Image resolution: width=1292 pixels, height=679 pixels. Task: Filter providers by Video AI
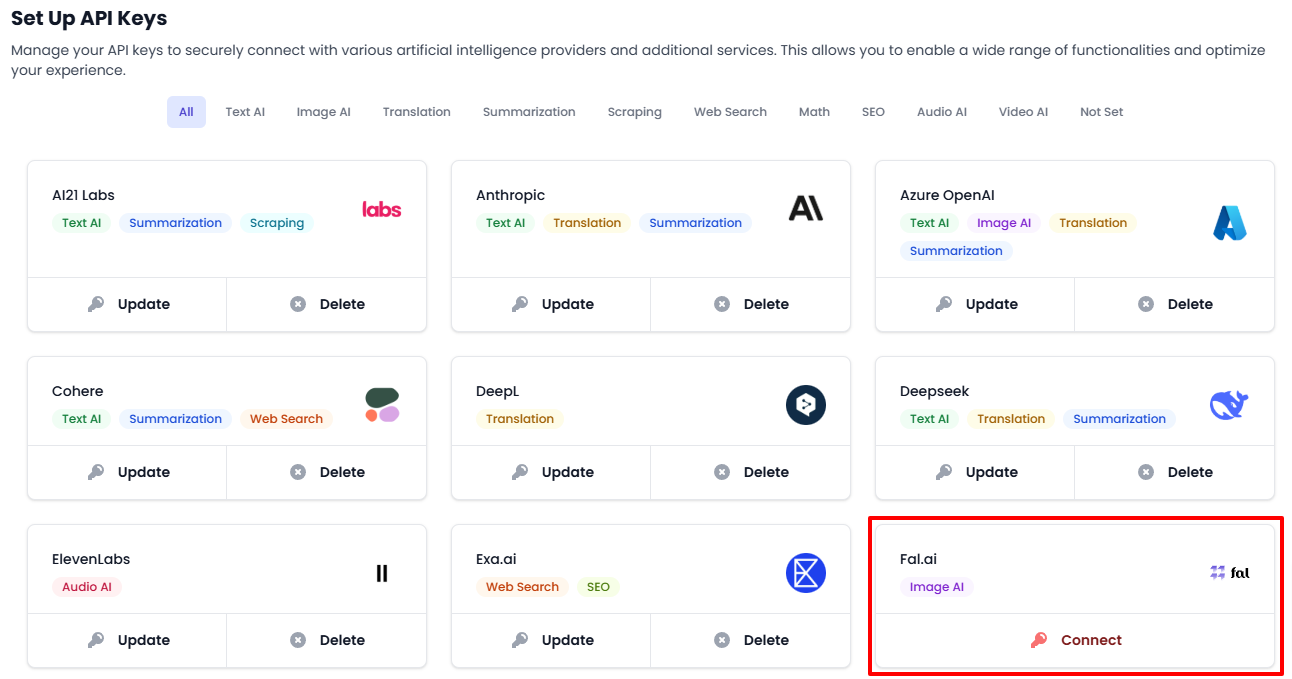click(1023, 112)
